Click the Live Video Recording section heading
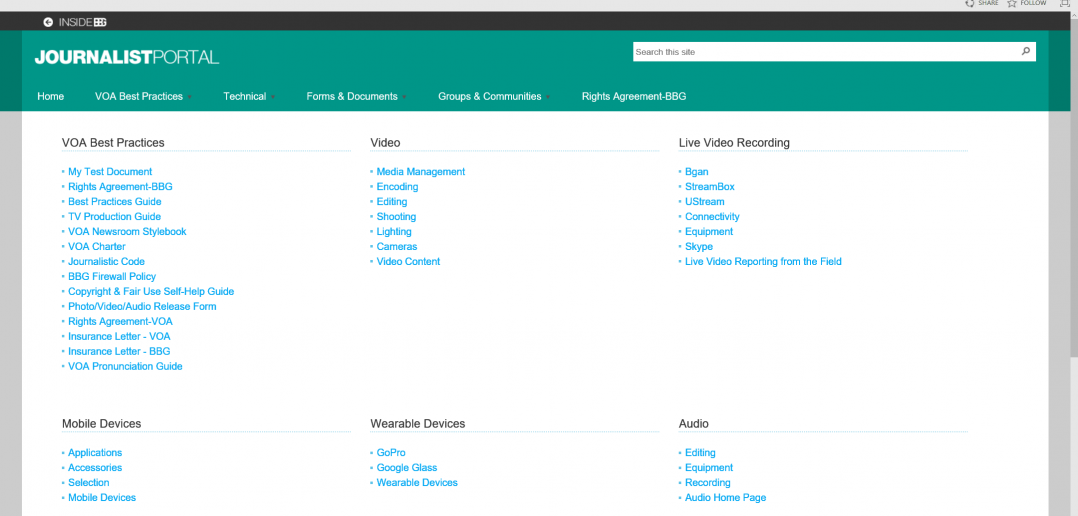The width and height of the screenshot is (1078, 516). tap(734, 143)
